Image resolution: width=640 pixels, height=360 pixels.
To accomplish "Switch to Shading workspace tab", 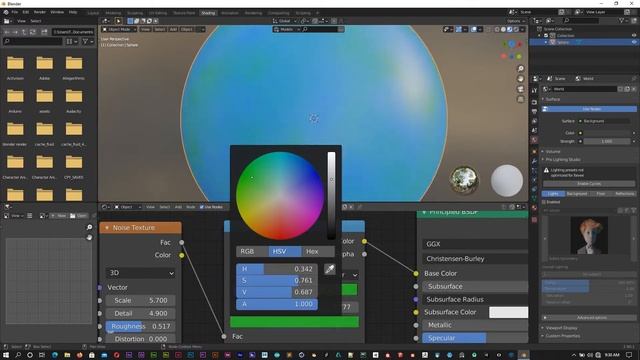I will point(208,13).
